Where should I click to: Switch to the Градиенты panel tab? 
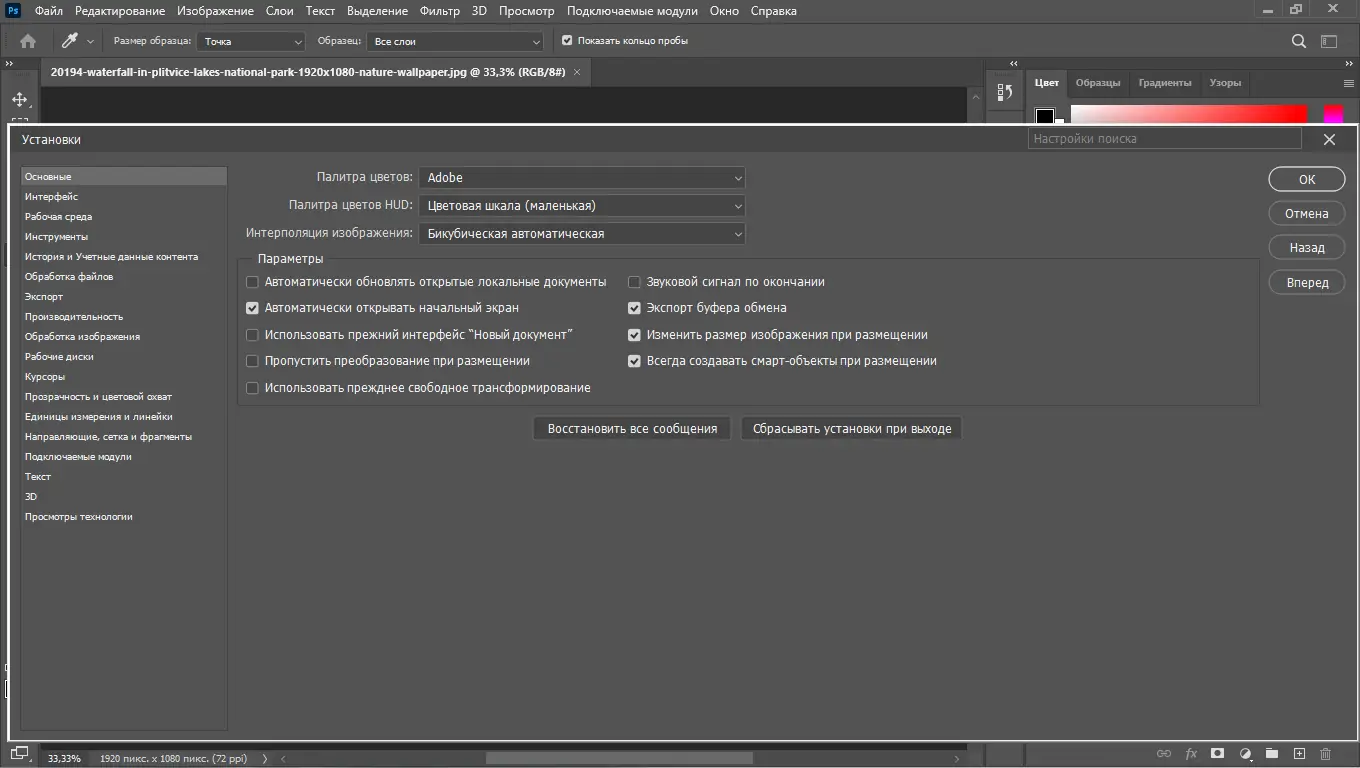pyautogui.click(x=1165, y=83)
